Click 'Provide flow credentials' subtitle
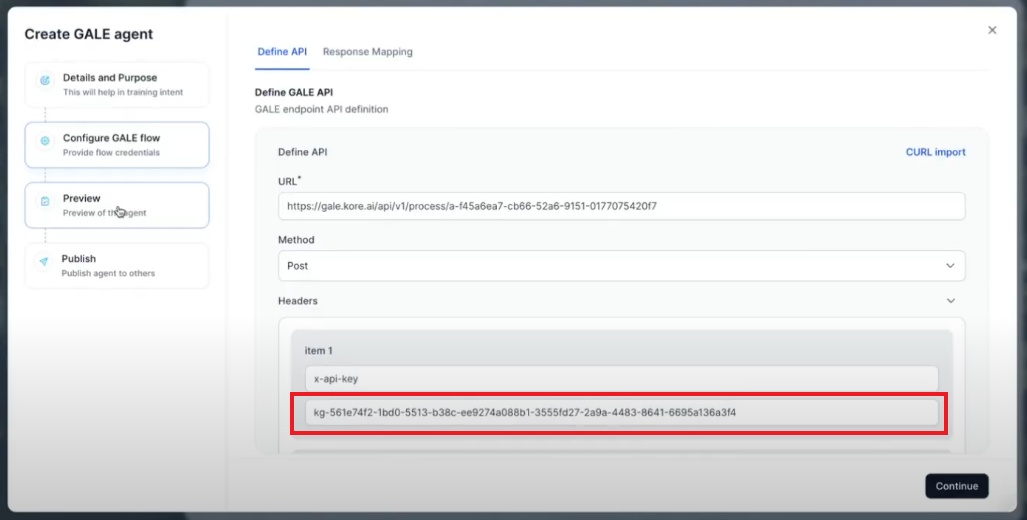This screenshot has height=520, width=1027. click(x=111, y=153)
